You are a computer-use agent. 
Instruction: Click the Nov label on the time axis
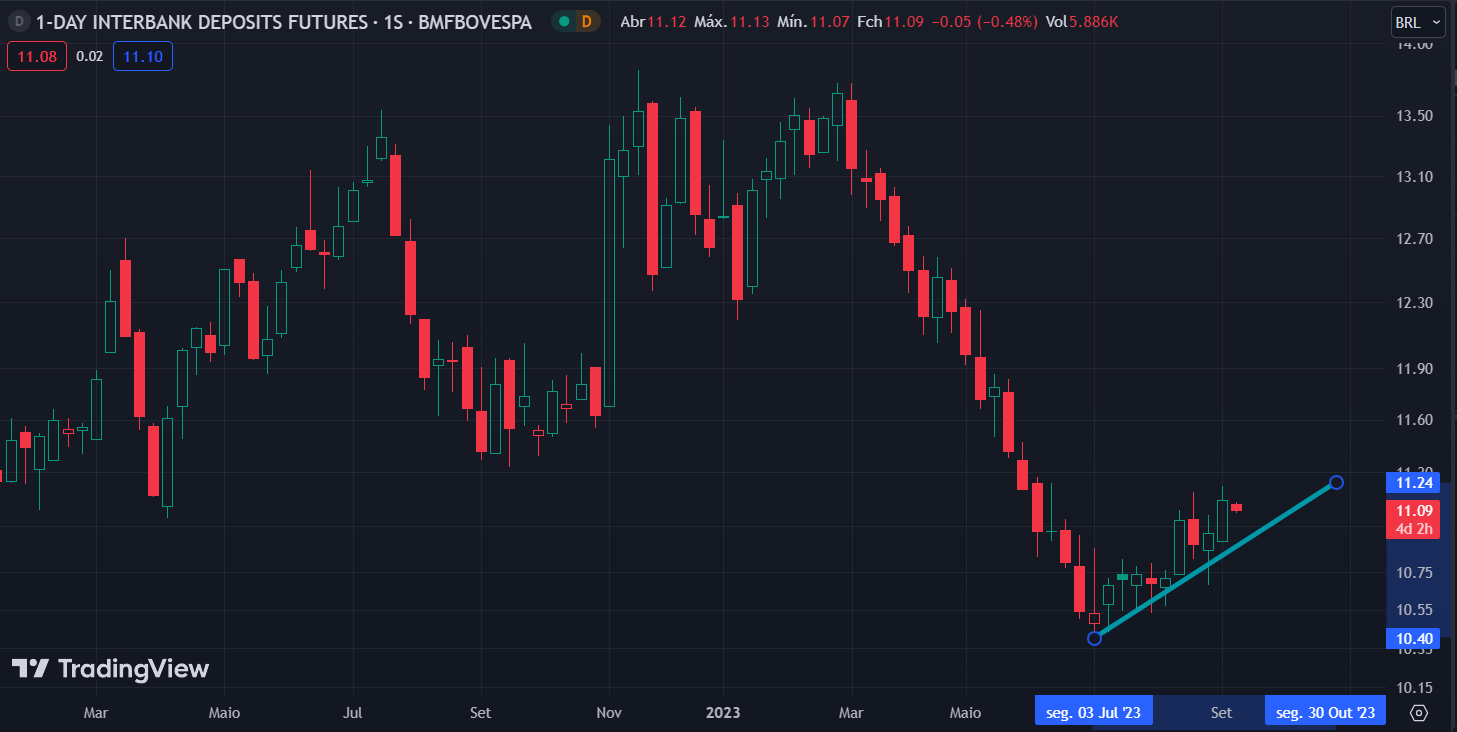pos(609,713)
